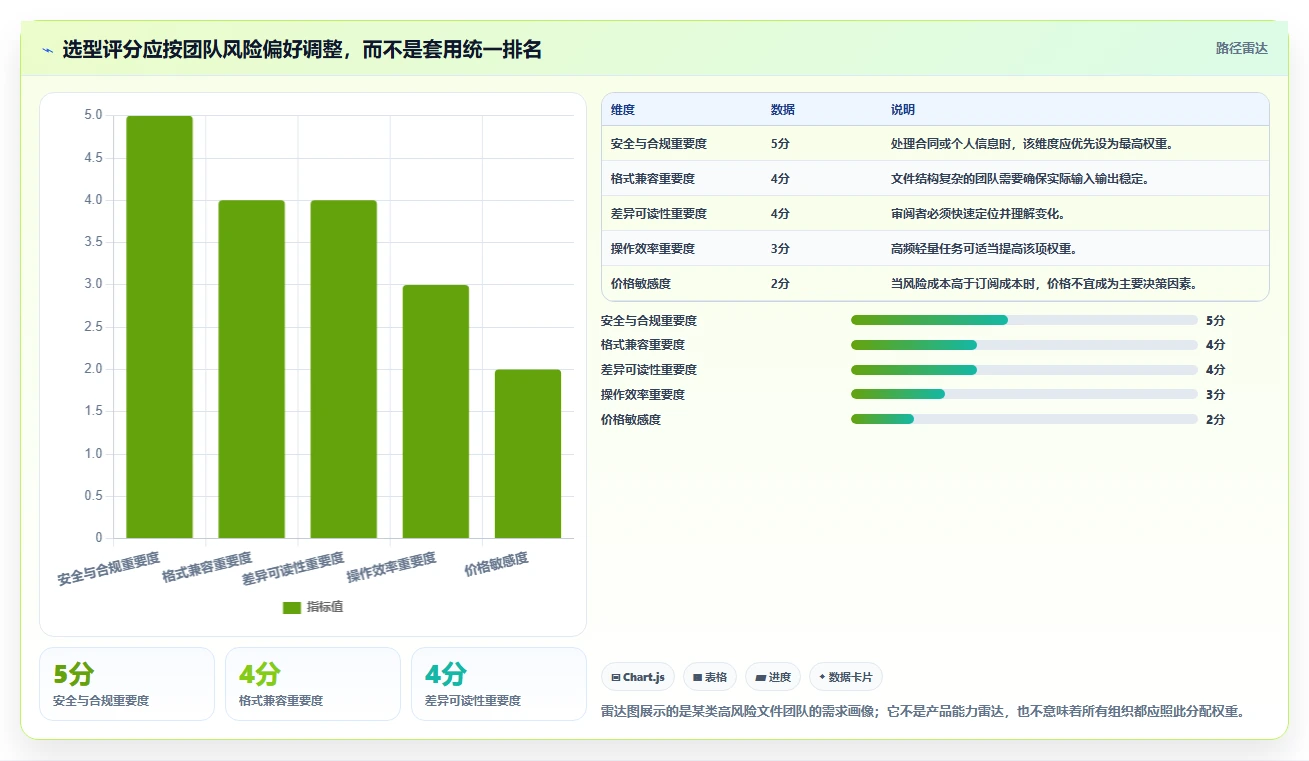Click the 维度 column header
The width and height of the screenshot is (1309, 761).
[623, 110]
